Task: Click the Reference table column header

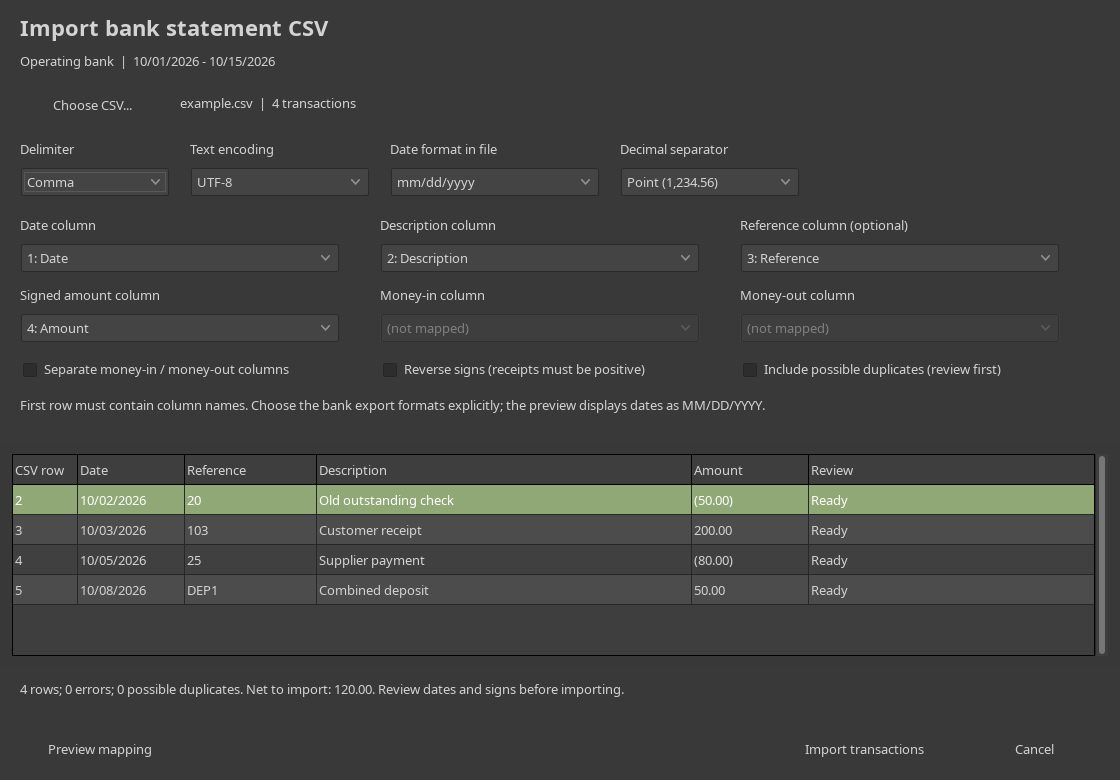Action: (250, 470)
